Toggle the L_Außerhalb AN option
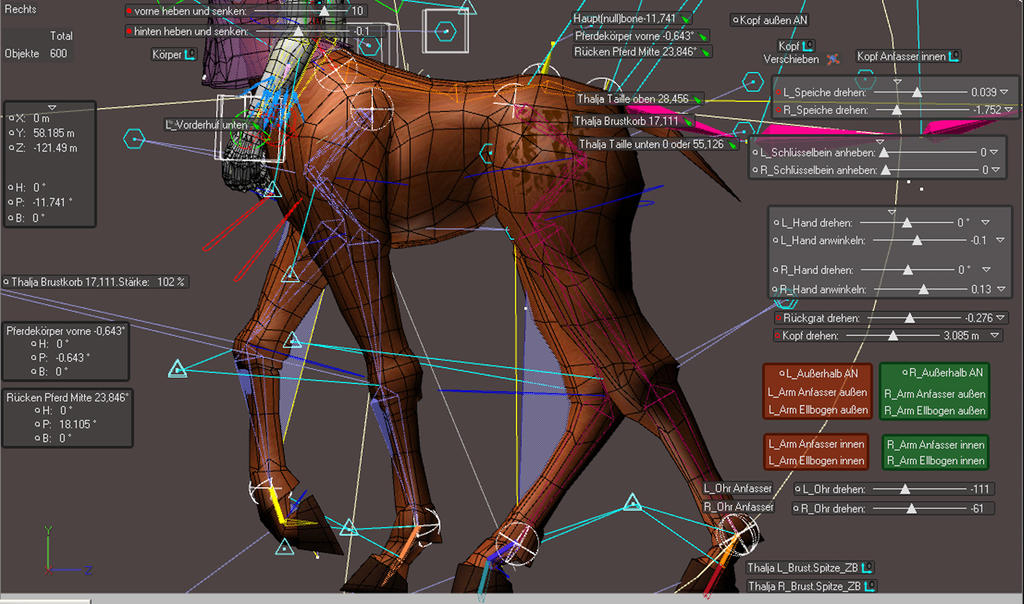The width and height of the screenshot is (1024, 604). 782,374
